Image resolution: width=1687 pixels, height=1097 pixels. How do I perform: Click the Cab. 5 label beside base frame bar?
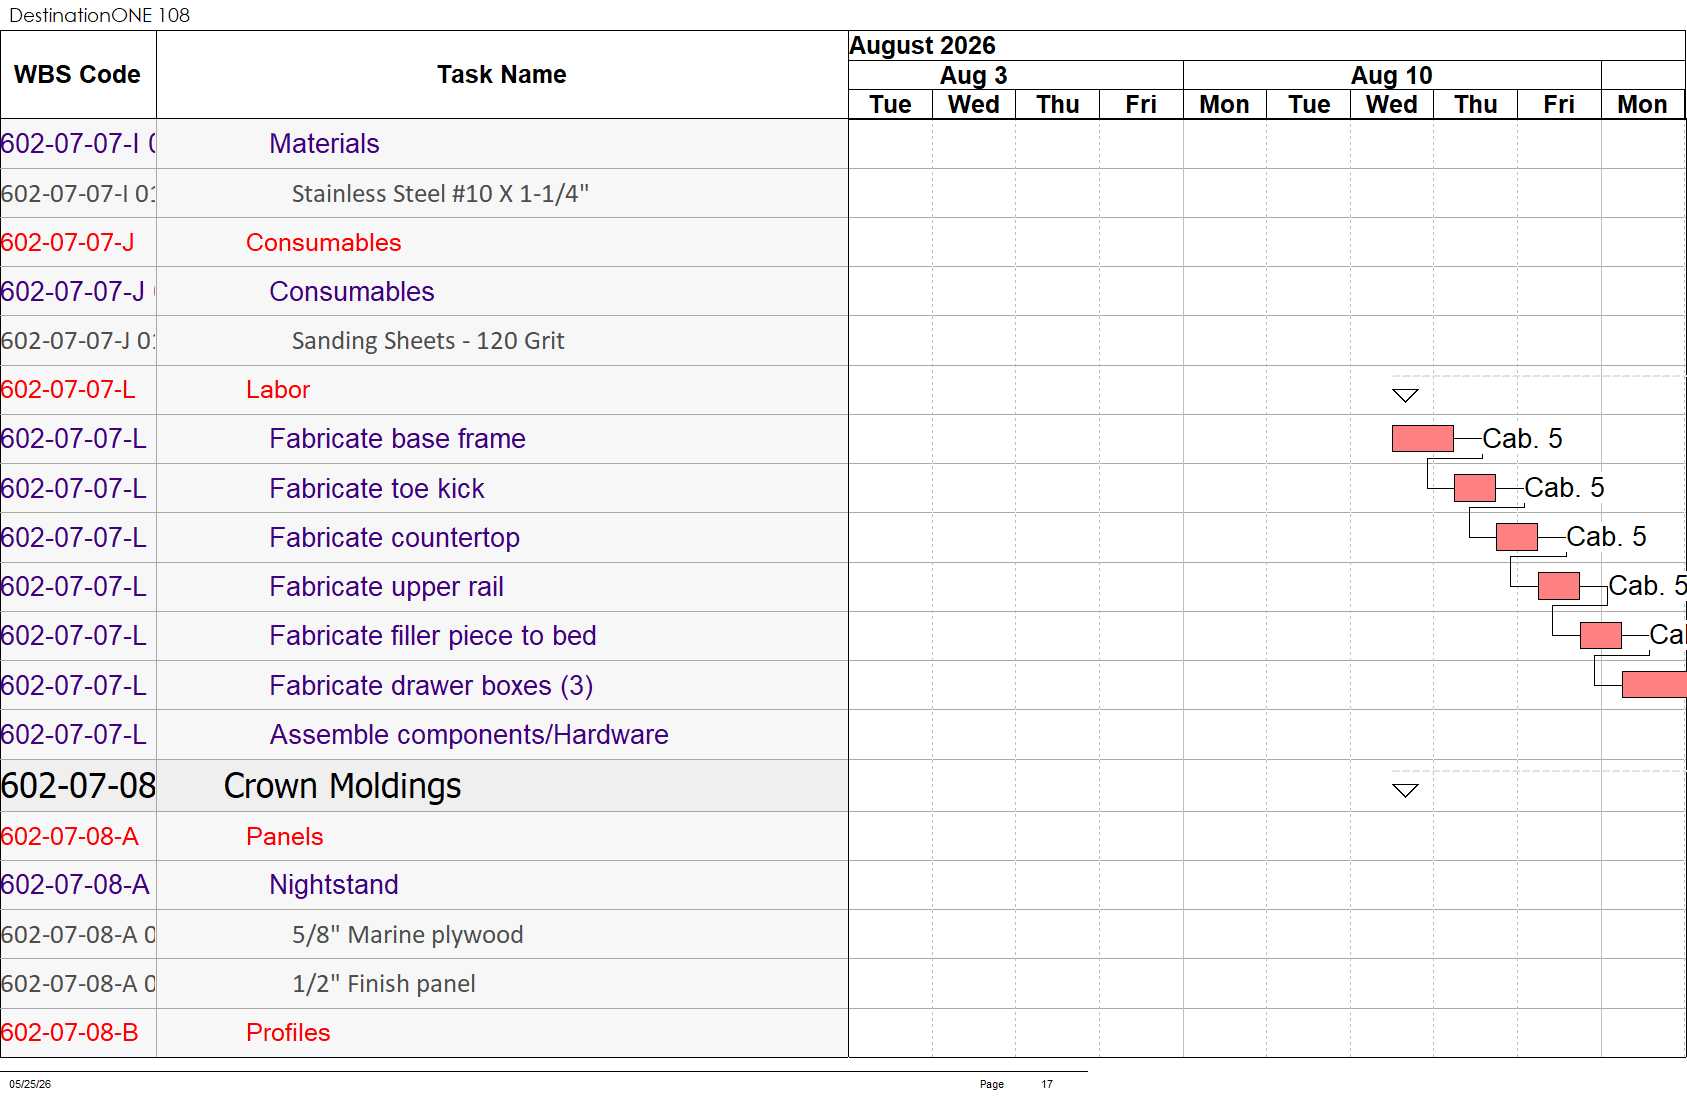(x=1522, y=438)
